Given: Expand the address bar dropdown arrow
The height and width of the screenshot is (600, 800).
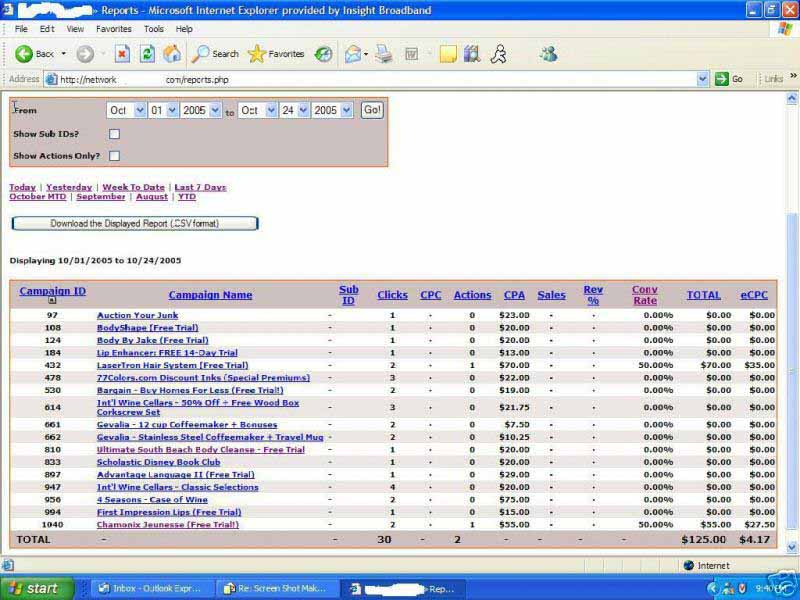Looking at the screenshot, I should point(703,79).
